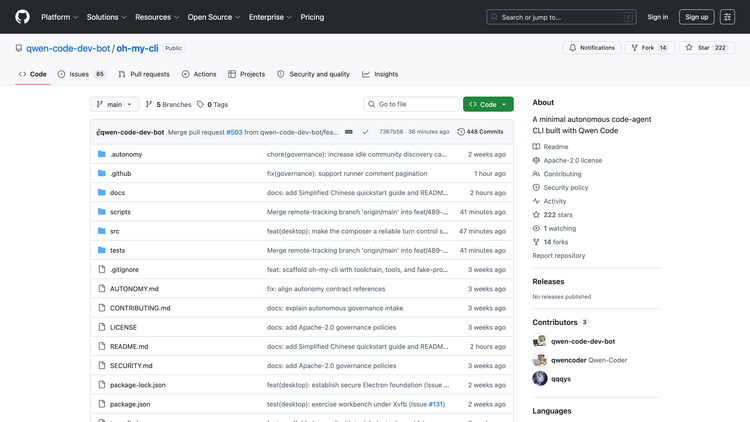750x422 pixels.
Task: Open the GitHub home logo
Action: pos(22,17)
